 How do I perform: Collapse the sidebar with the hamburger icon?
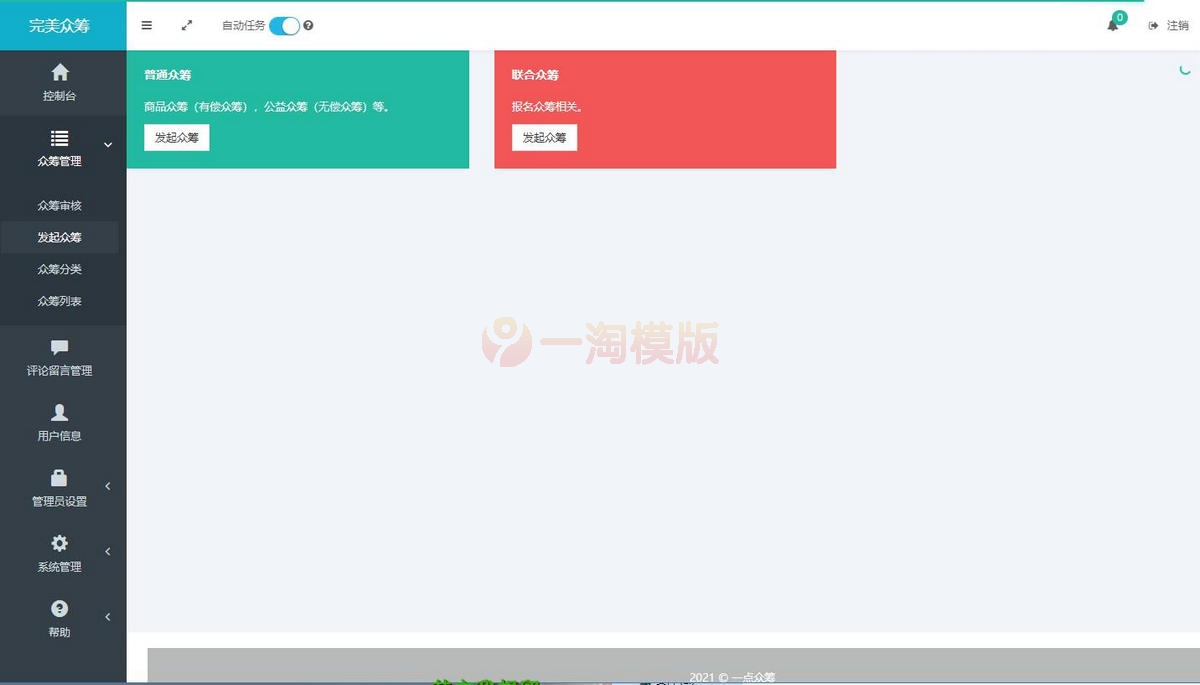point(146,25)
